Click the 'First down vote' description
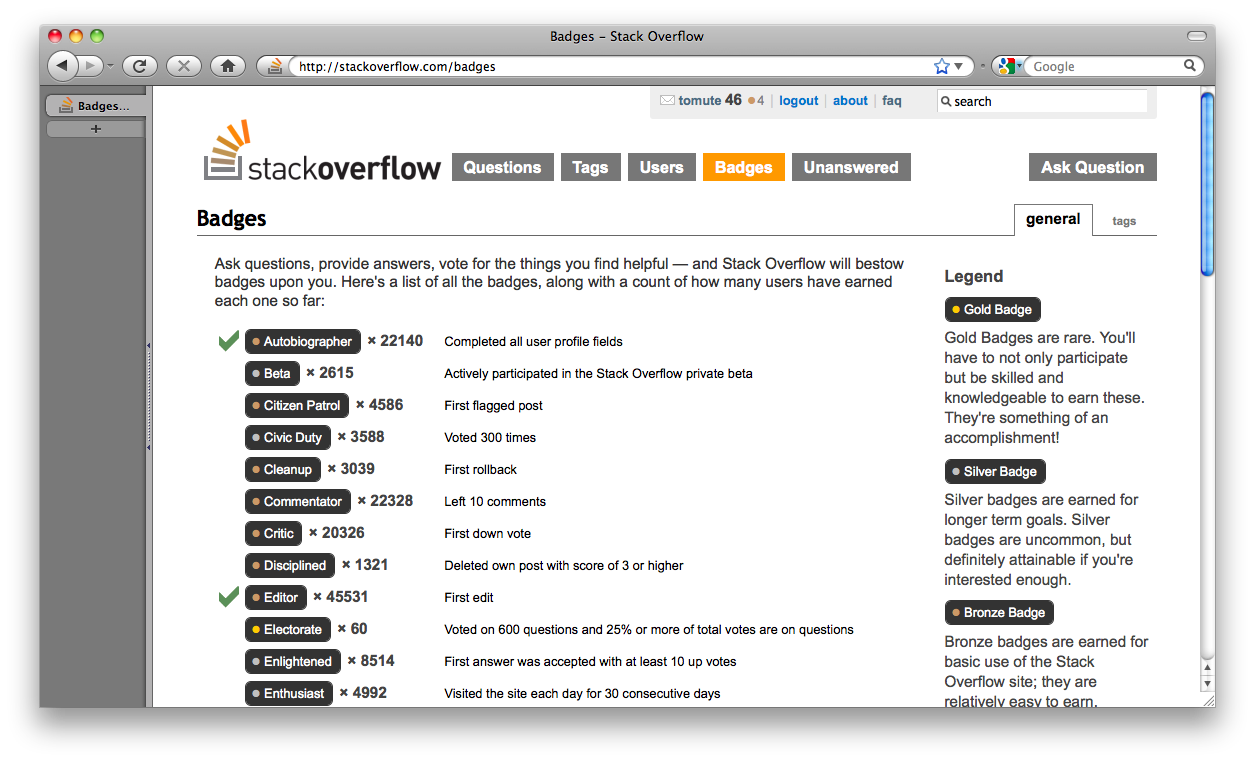Screen dimensions: 1255x762 [488, 534]
